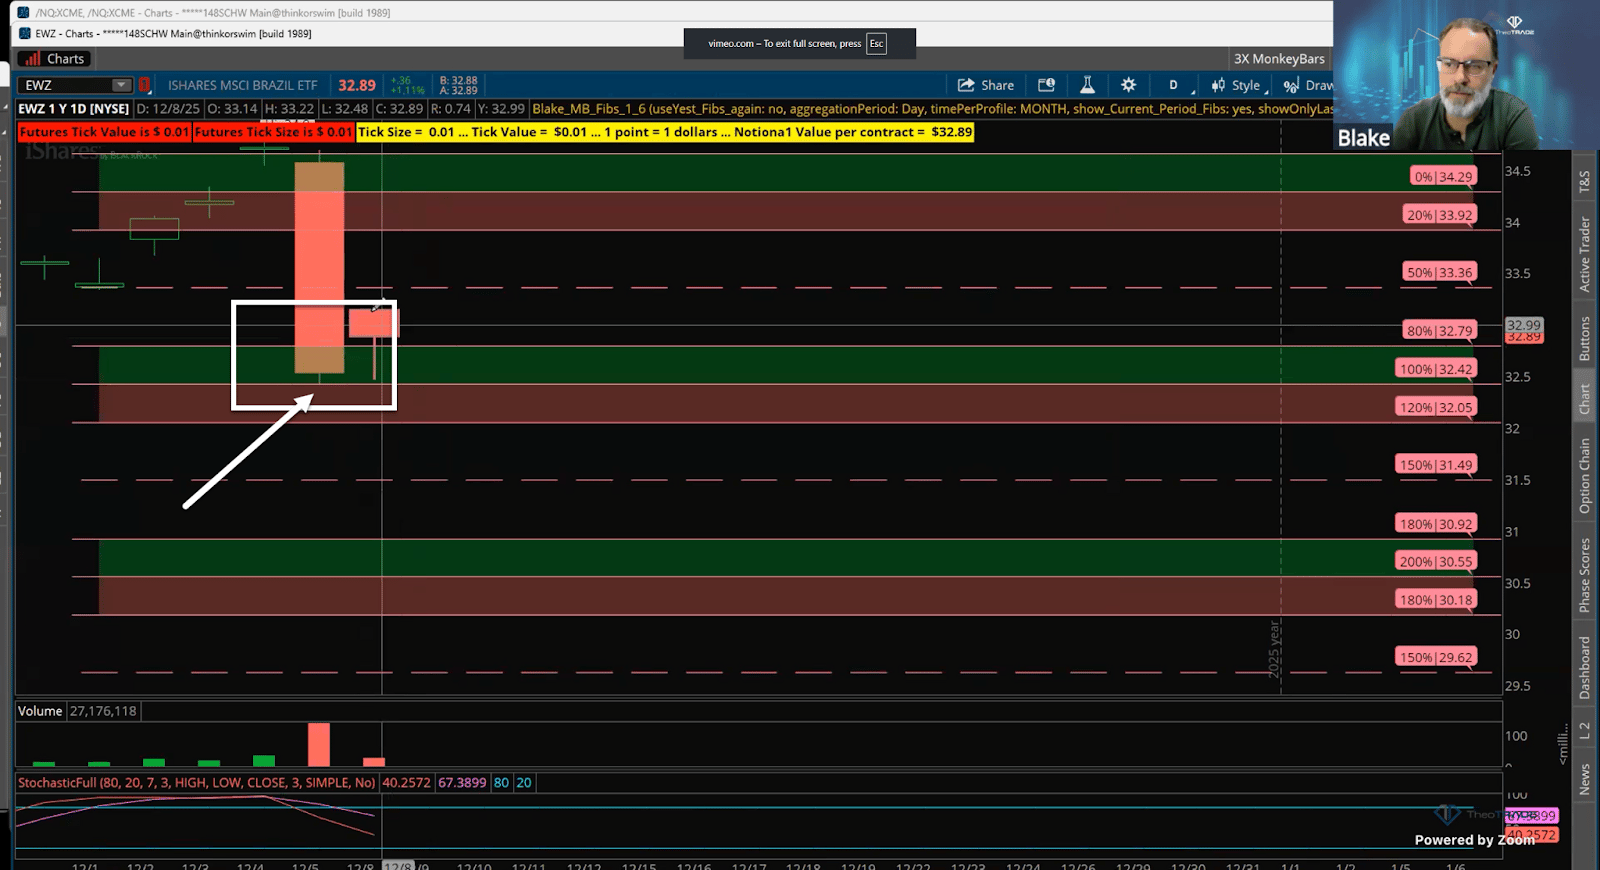Click the icon left of the flask
Viewport: 1600px width, 870px height.
click(1046, 86)
